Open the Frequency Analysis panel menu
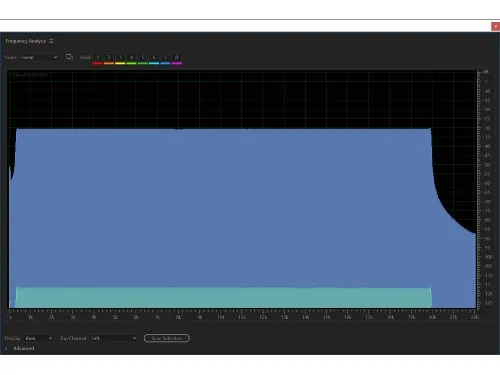500x375 pixels. (x=51, y=41)
